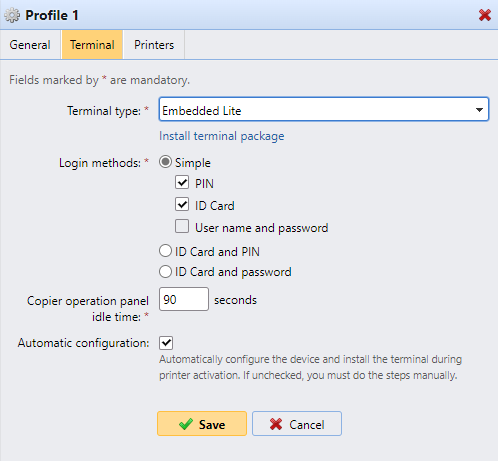Uncheck the PIN checkbox
The image size is (498, 461).
tap(182, 182)
